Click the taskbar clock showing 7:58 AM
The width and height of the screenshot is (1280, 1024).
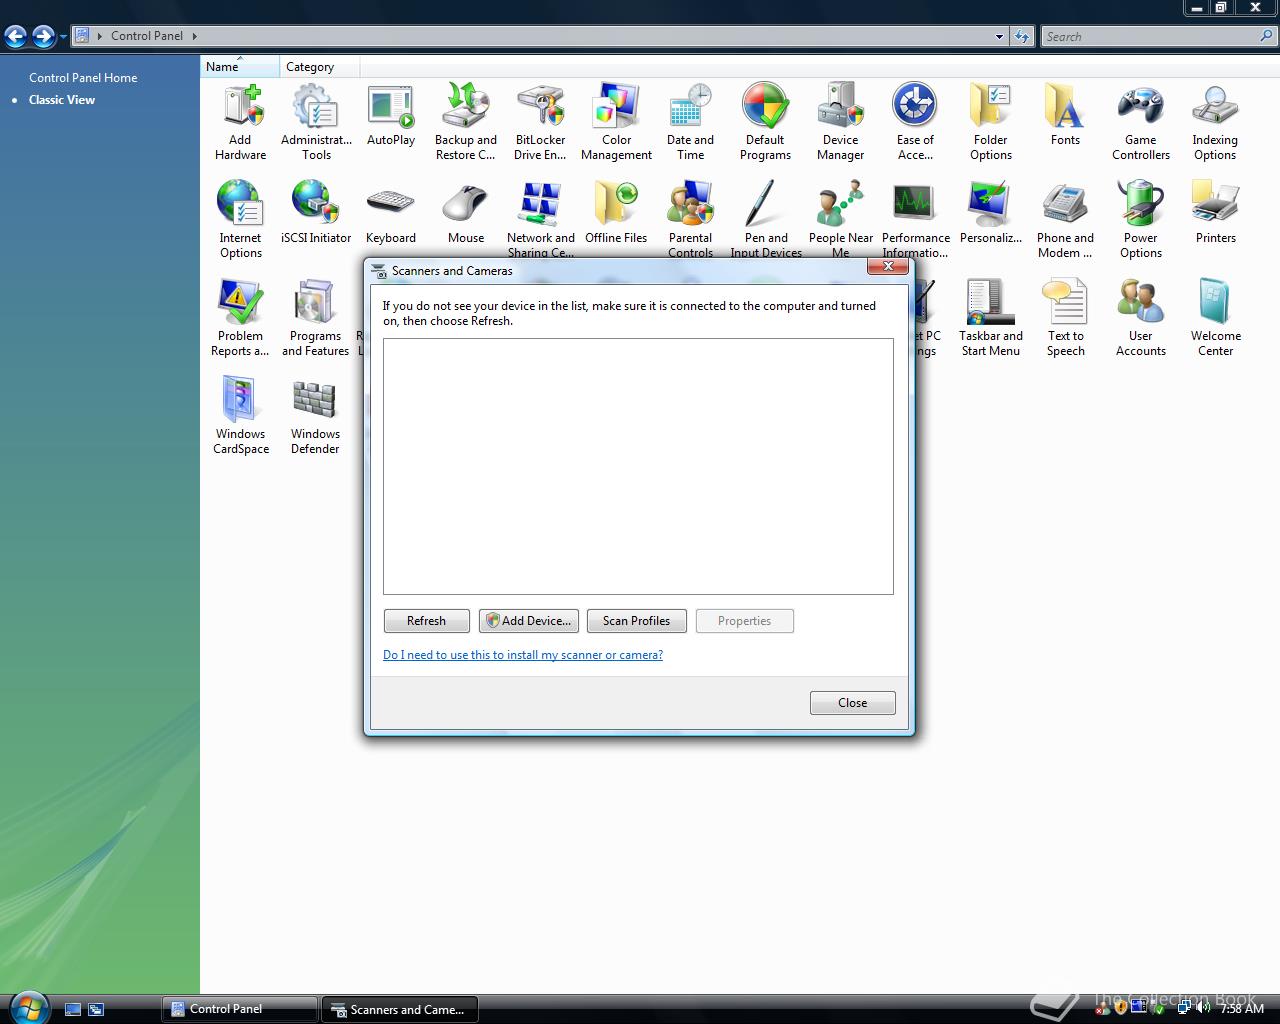coord(1242,1009)
